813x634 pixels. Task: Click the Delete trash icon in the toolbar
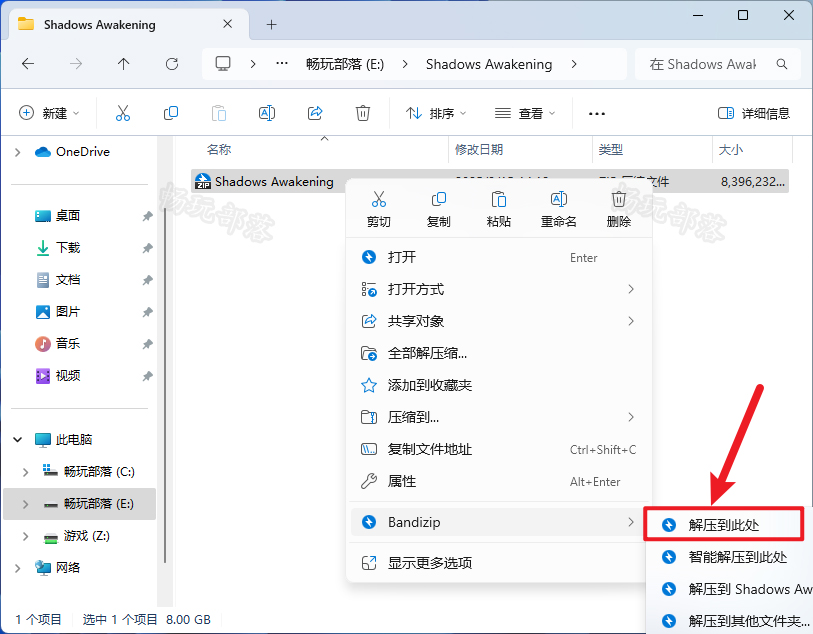362,113
